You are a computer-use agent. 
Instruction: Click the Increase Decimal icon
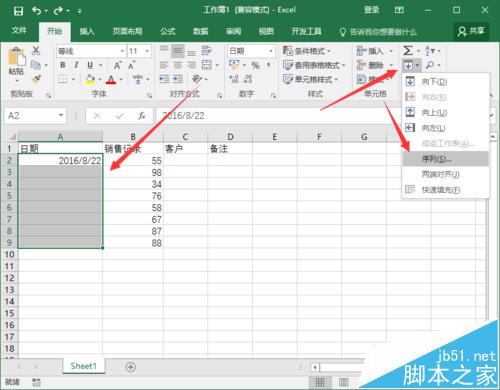click(x=234, y=79)
